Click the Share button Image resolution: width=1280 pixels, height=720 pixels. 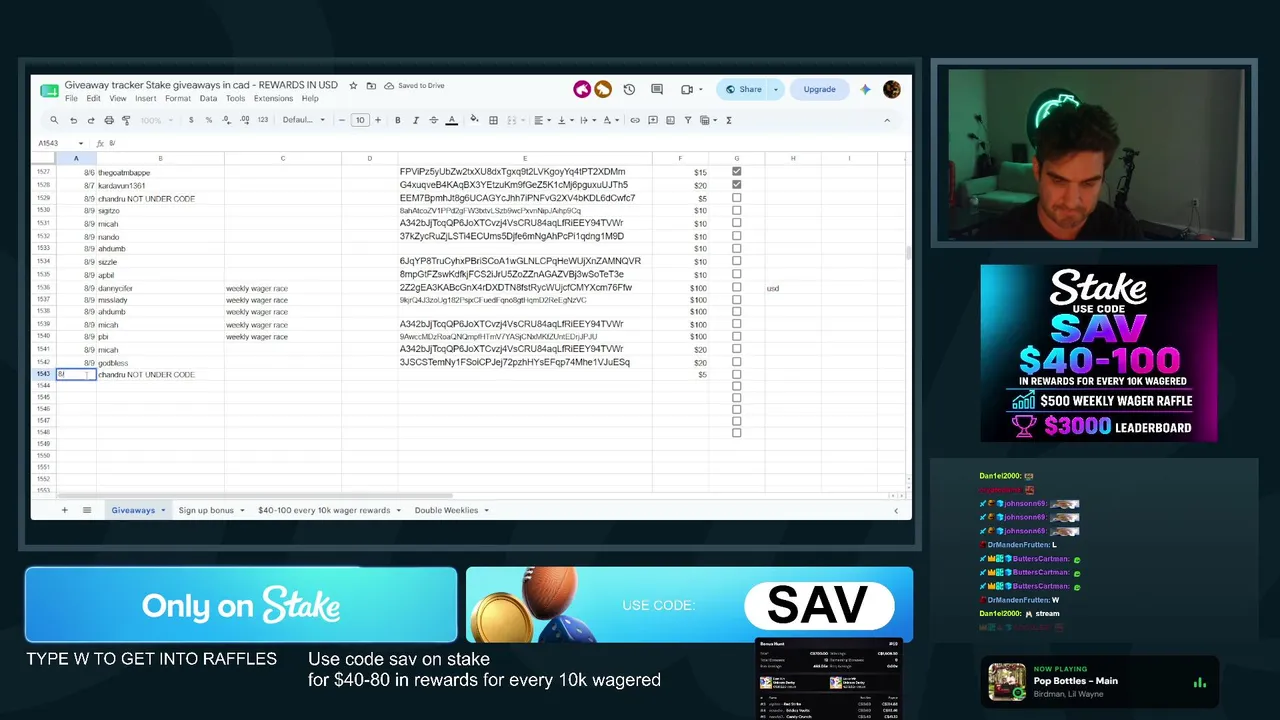(744, 89)
